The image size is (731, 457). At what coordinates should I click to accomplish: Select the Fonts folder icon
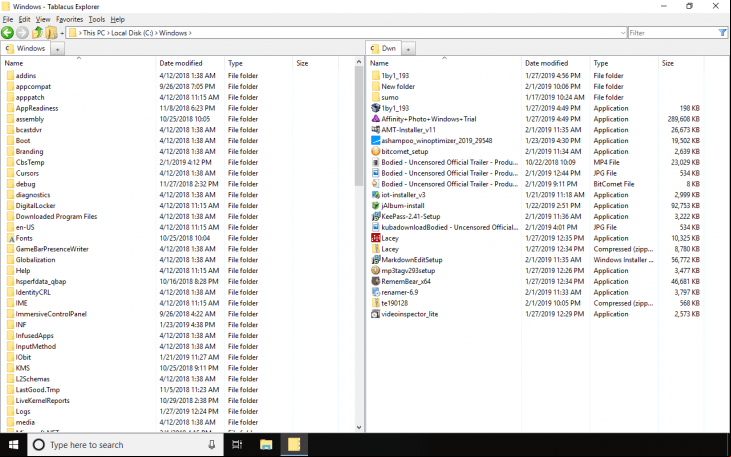(x=11, y=238)
